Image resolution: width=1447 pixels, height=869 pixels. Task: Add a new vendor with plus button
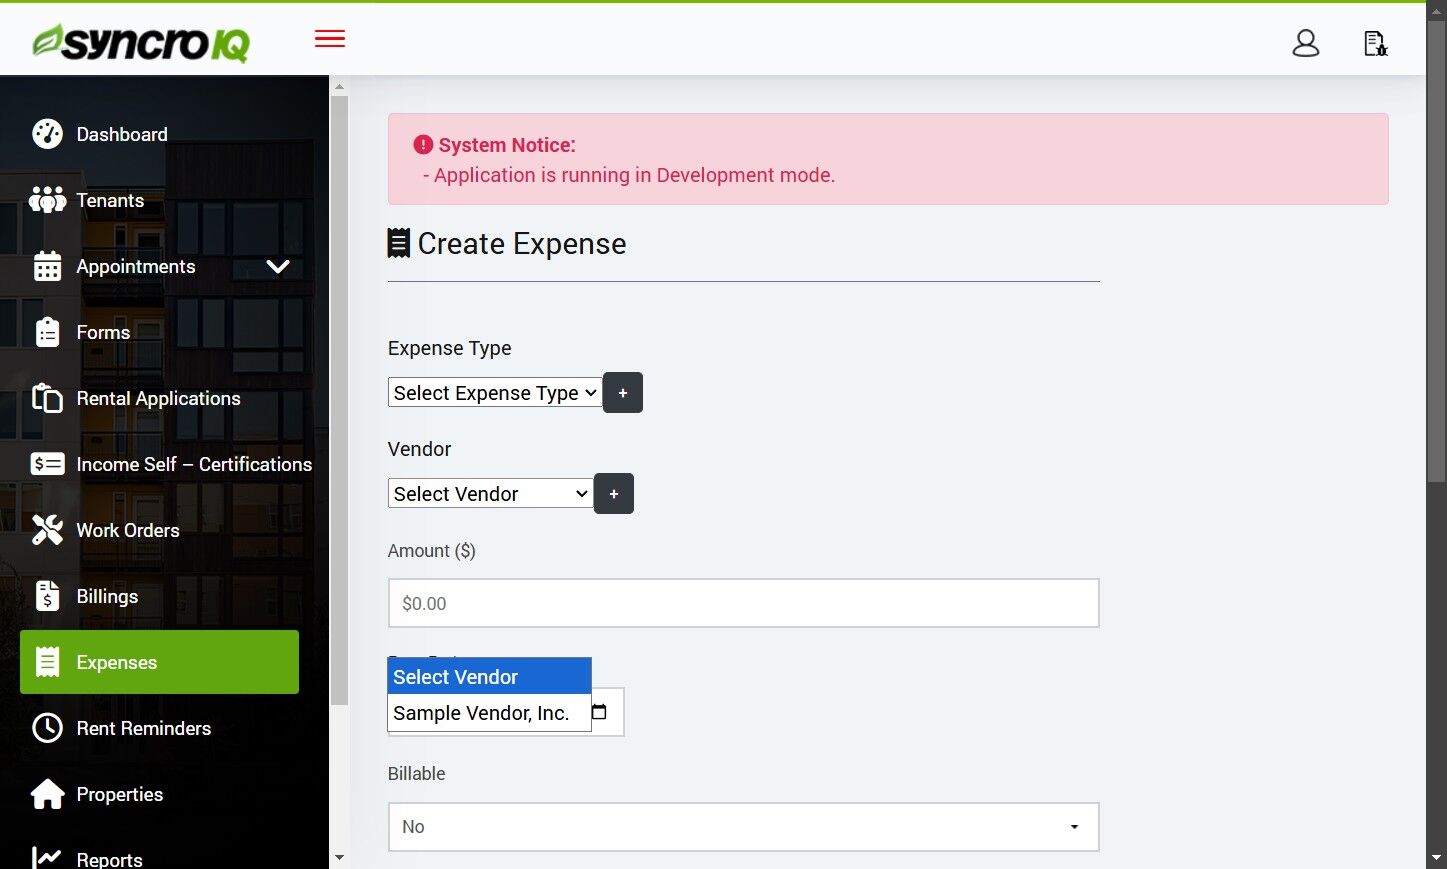[x=614, y=494]
